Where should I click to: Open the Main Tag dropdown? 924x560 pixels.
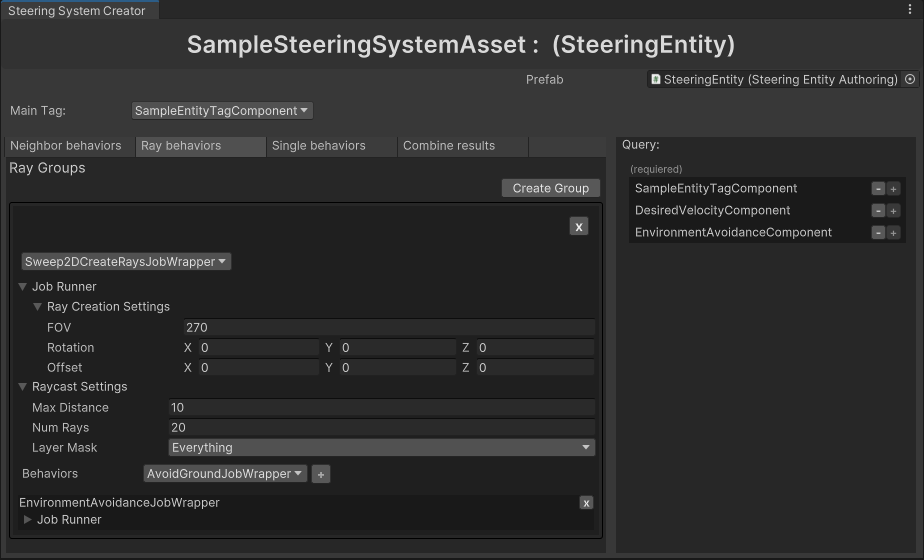click(222, 111)
